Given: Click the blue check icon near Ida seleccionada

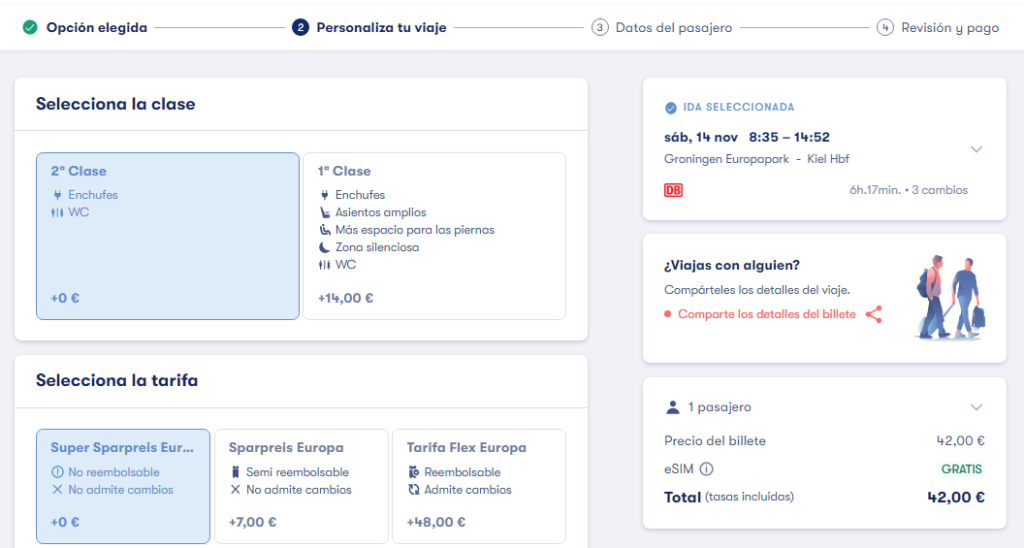Looking at the screenshot, I should pos(671,108).
